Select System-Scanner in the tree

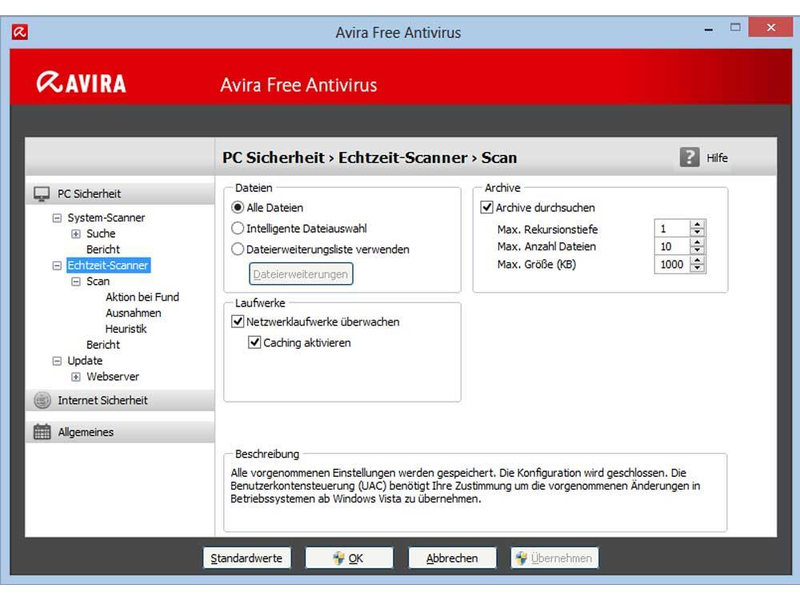pyautogui.click(x=106, y=218)
